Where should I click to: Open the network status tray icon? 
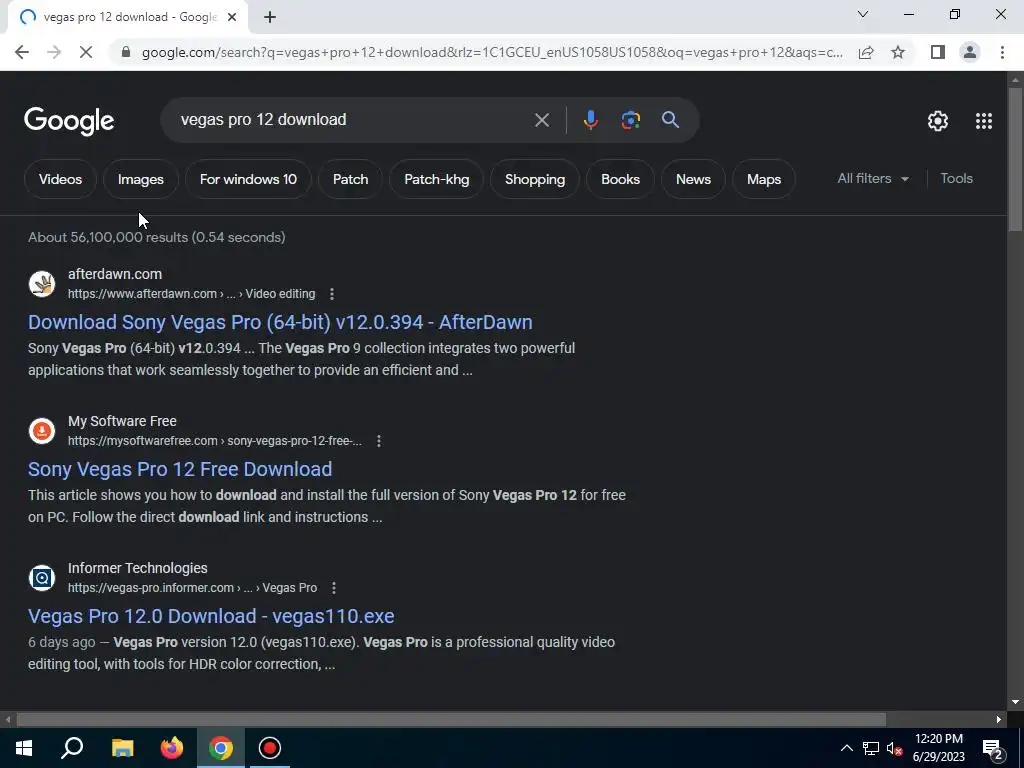871,748
